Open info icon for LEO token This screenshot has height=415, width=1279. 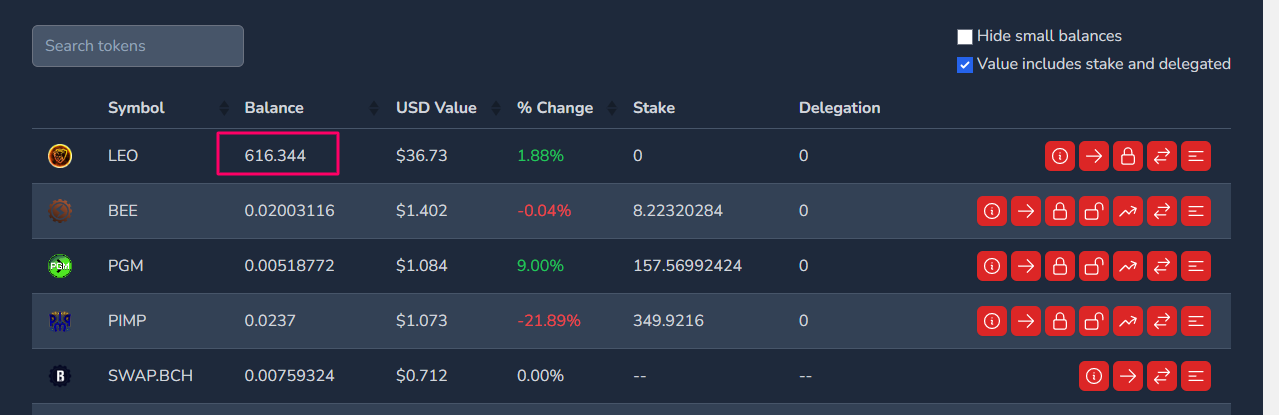point(1060,156)
